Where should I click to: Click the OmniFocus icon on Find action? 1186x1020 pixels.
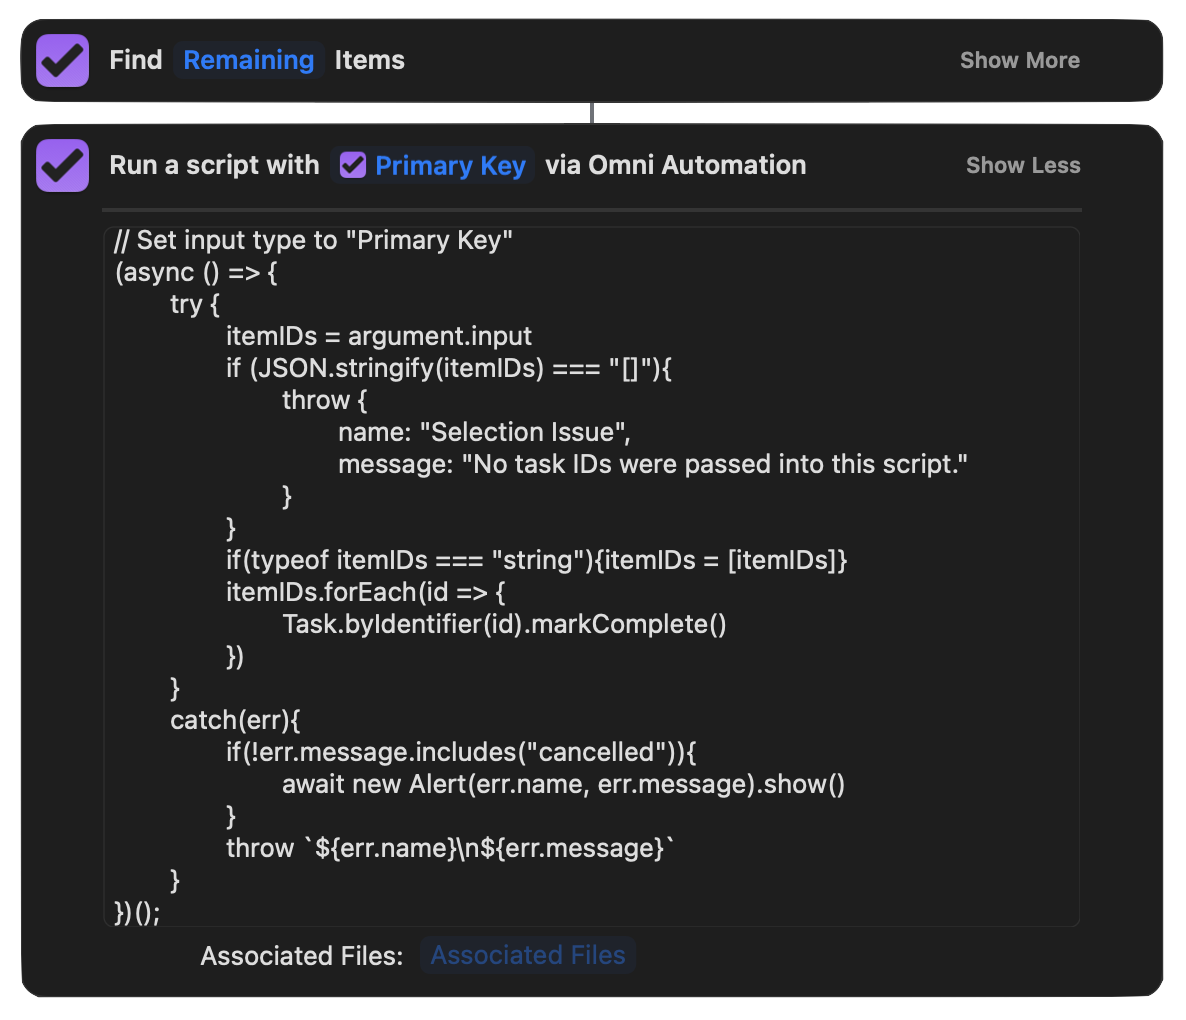(x=62, y=60)
